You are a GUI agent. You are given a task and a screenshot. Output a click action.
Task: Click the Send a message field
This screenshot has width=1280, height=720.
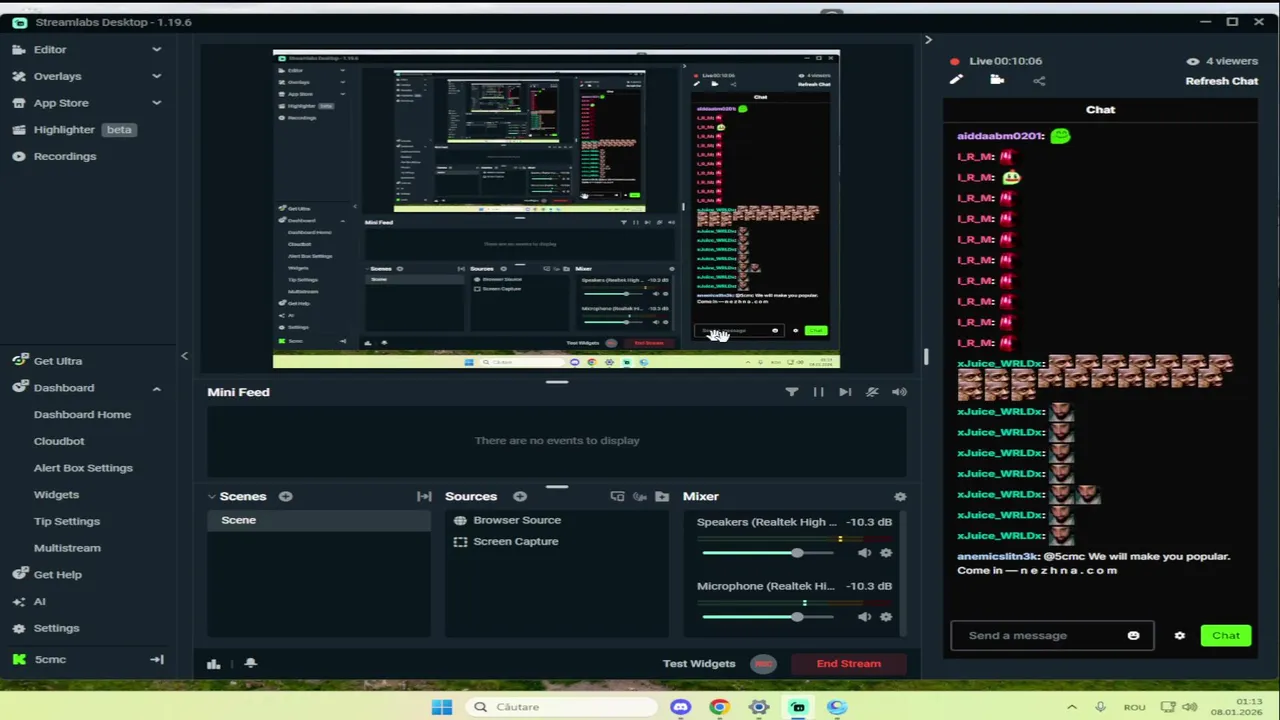(x=1052, y=636)
